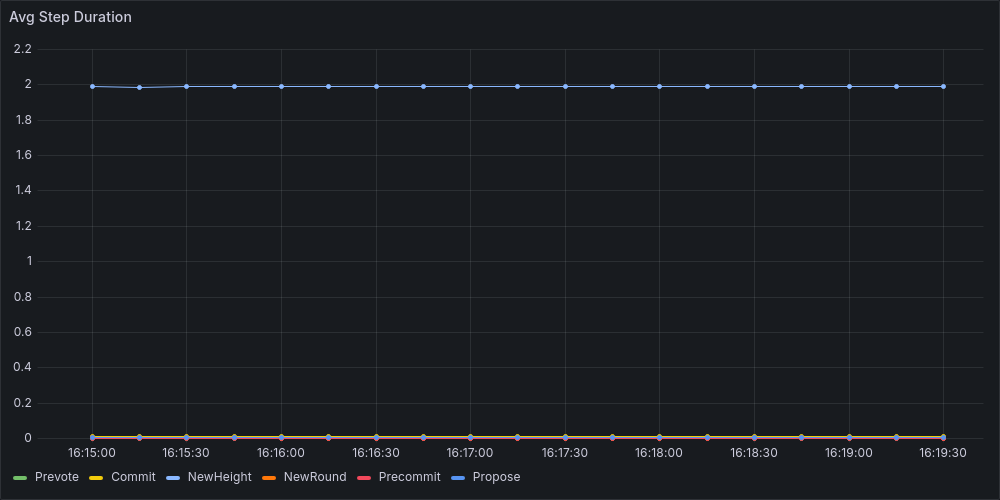Open the red Precommit color swatch

click(364, 478)
